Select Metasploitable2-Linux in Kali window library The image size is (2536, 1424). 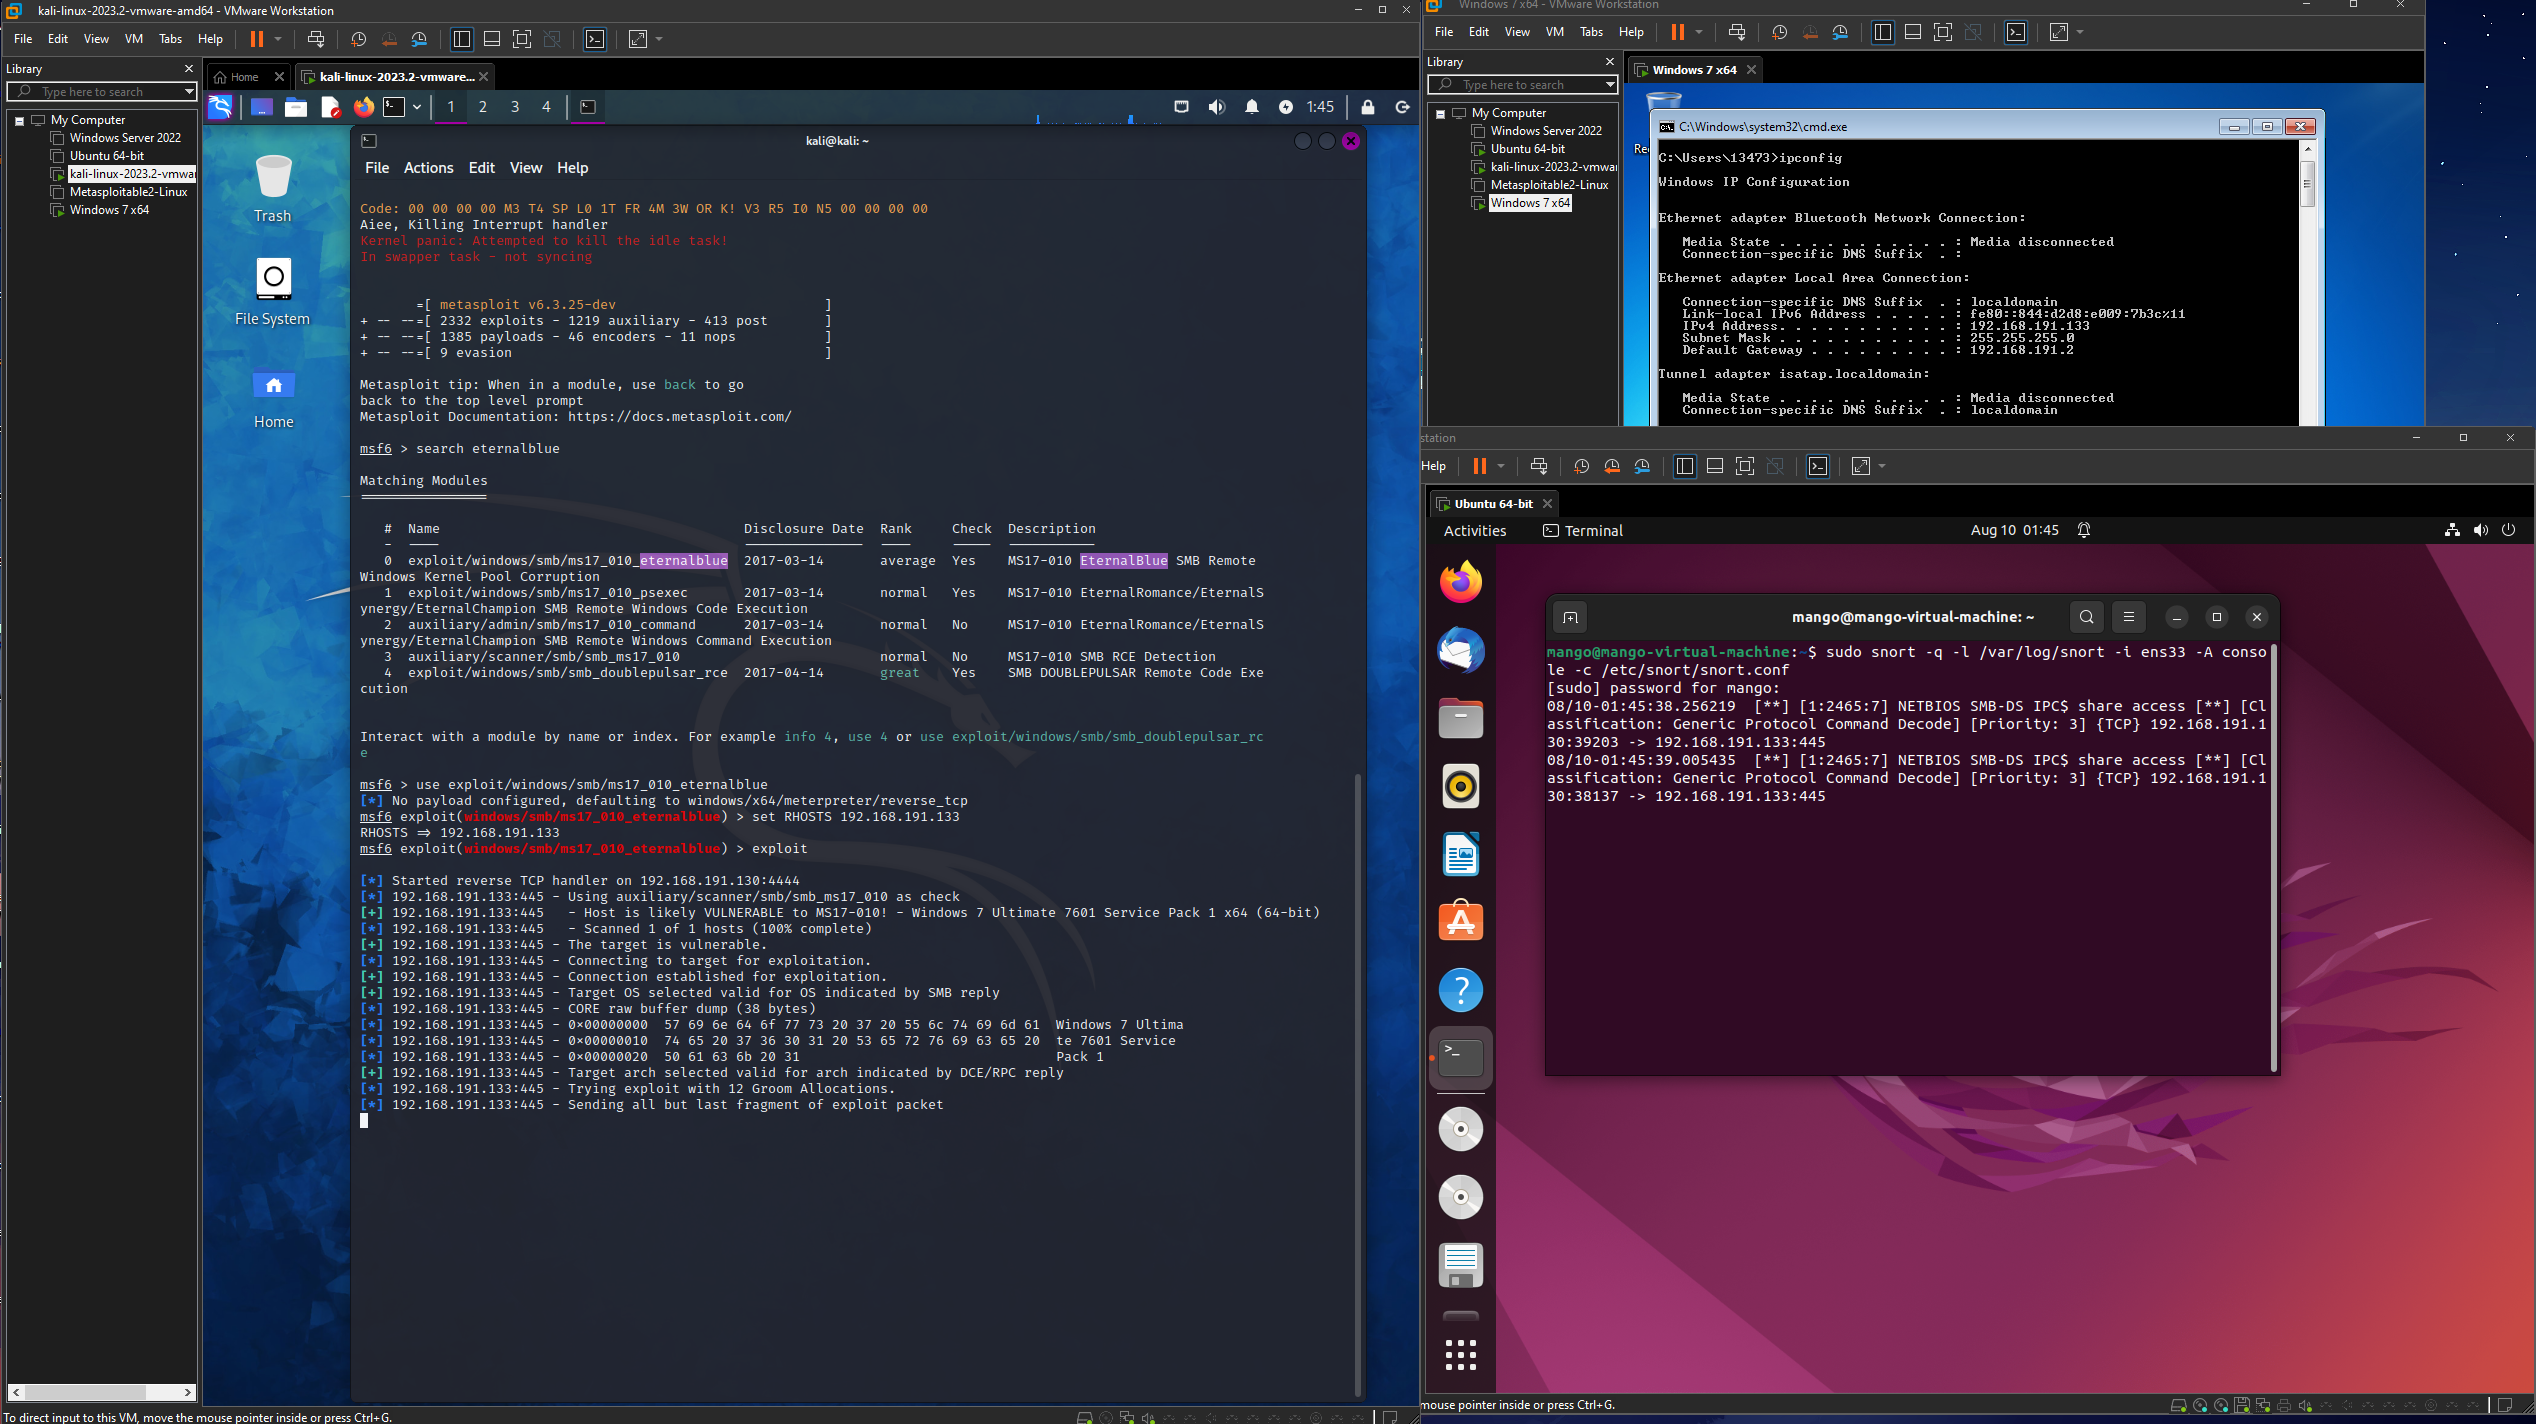pos(128,192)
